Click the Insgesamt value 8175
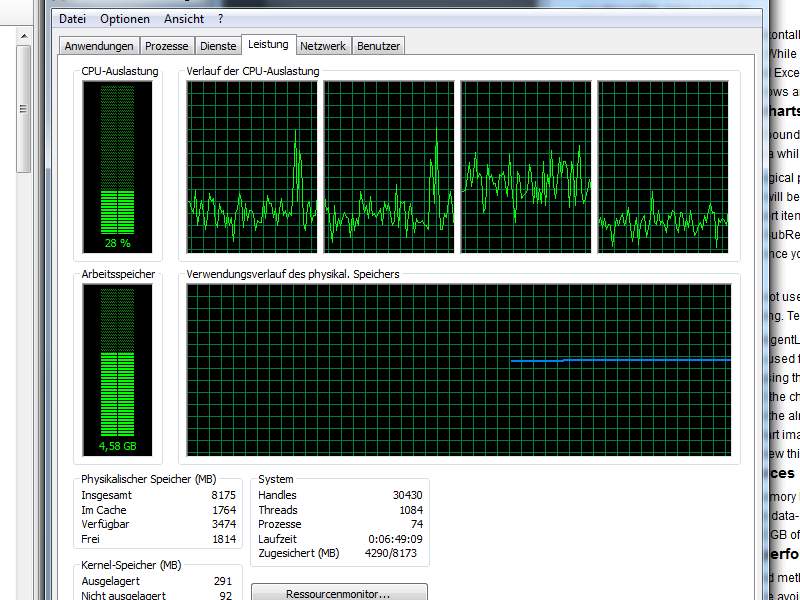This screenshot has height=600, width=800. click(223, 495)
